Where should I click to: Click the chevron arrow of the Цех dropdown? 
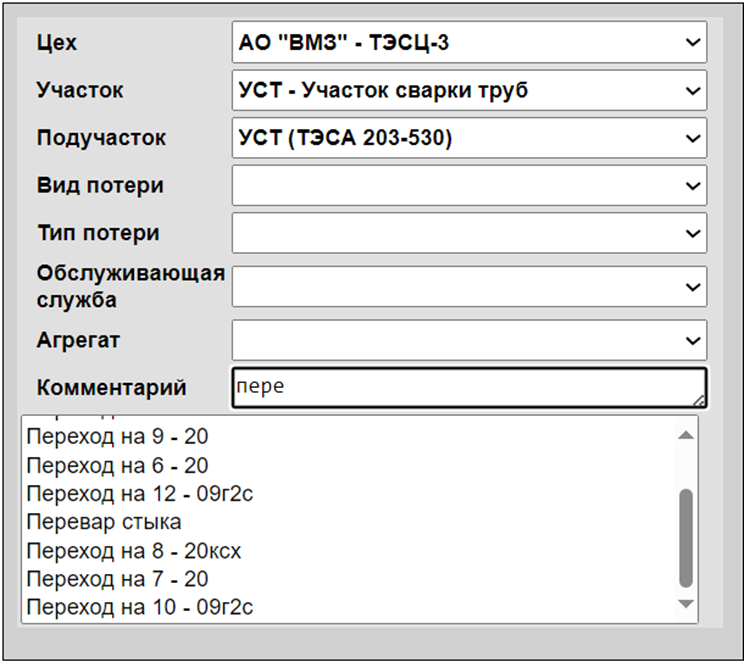(x=693, y=43)
